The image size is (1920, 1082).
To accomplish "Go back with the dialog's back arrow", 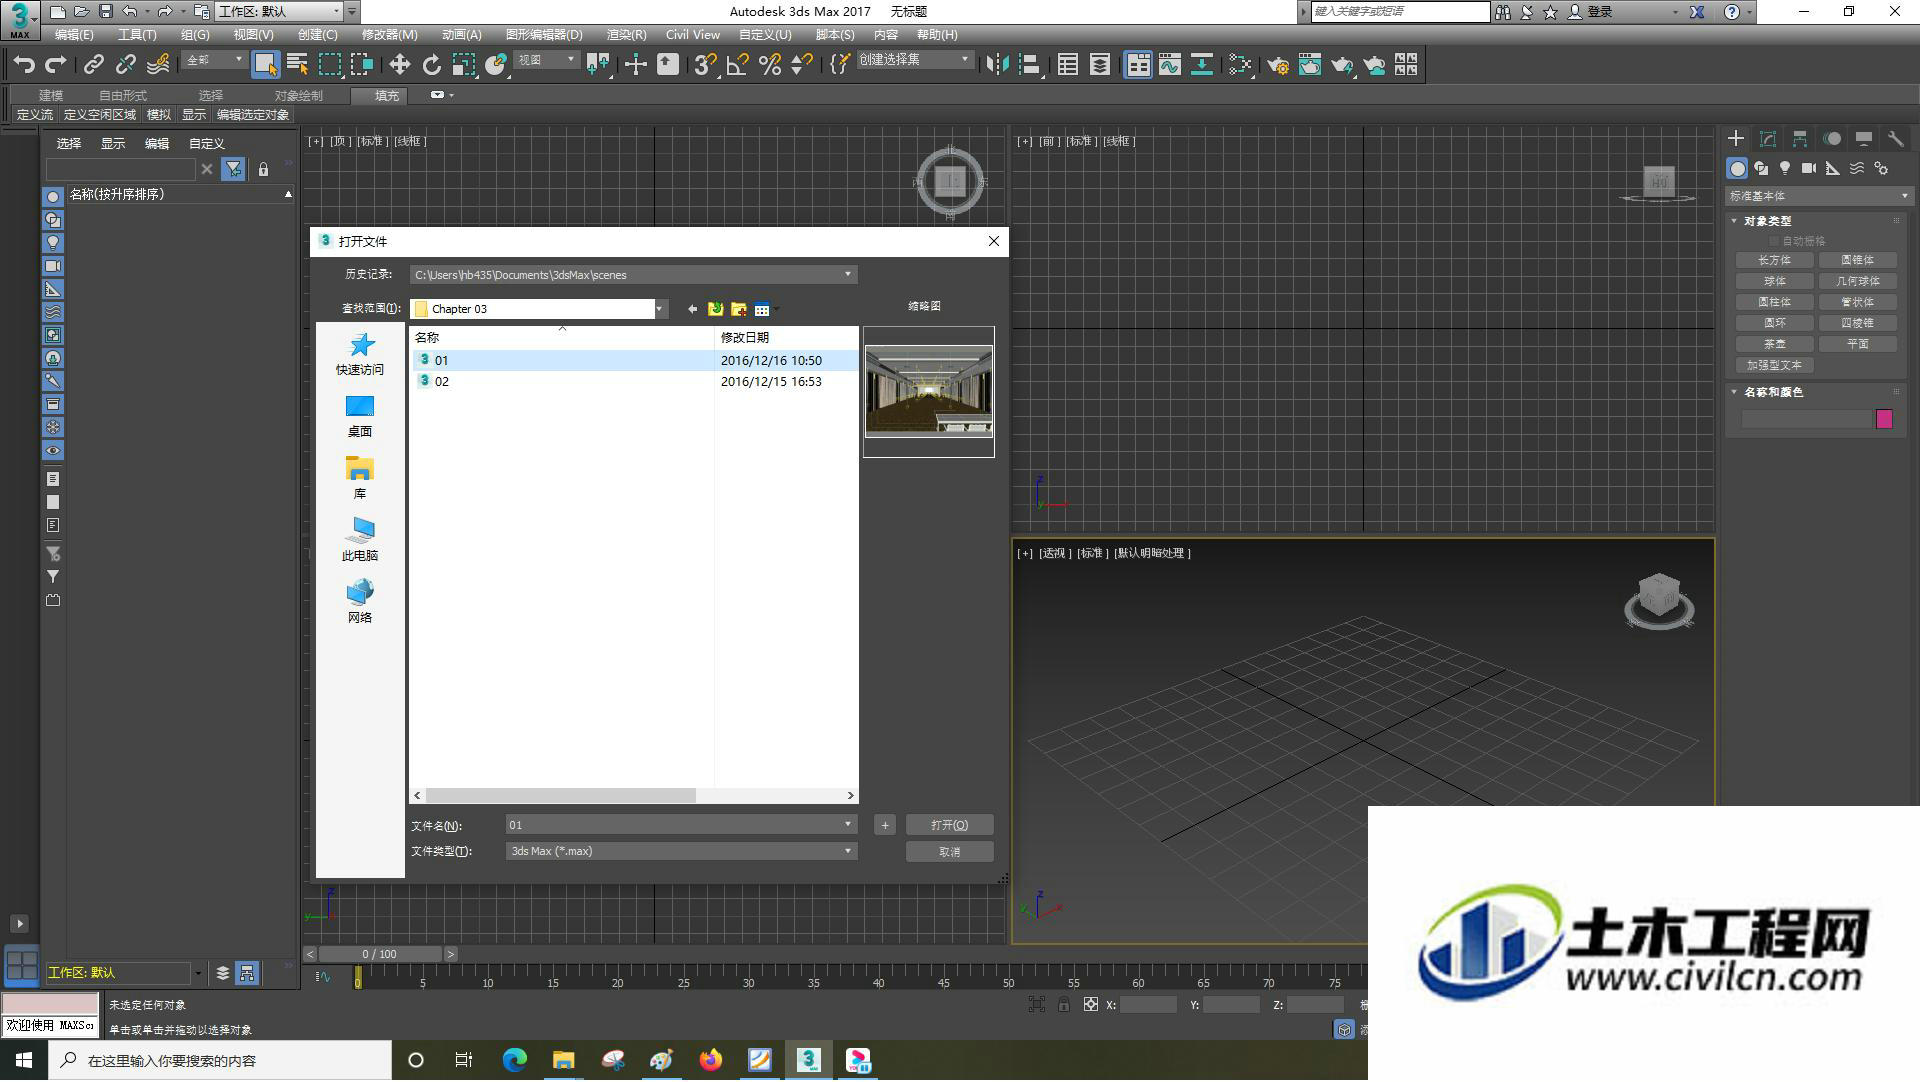I will tap(692, 309).
